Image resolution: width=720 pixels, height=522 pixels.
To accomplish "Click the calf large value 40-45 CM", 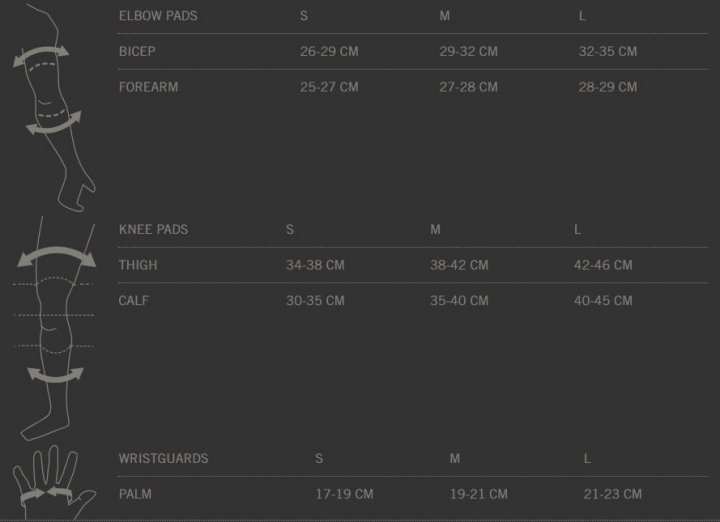I will 603,301.
